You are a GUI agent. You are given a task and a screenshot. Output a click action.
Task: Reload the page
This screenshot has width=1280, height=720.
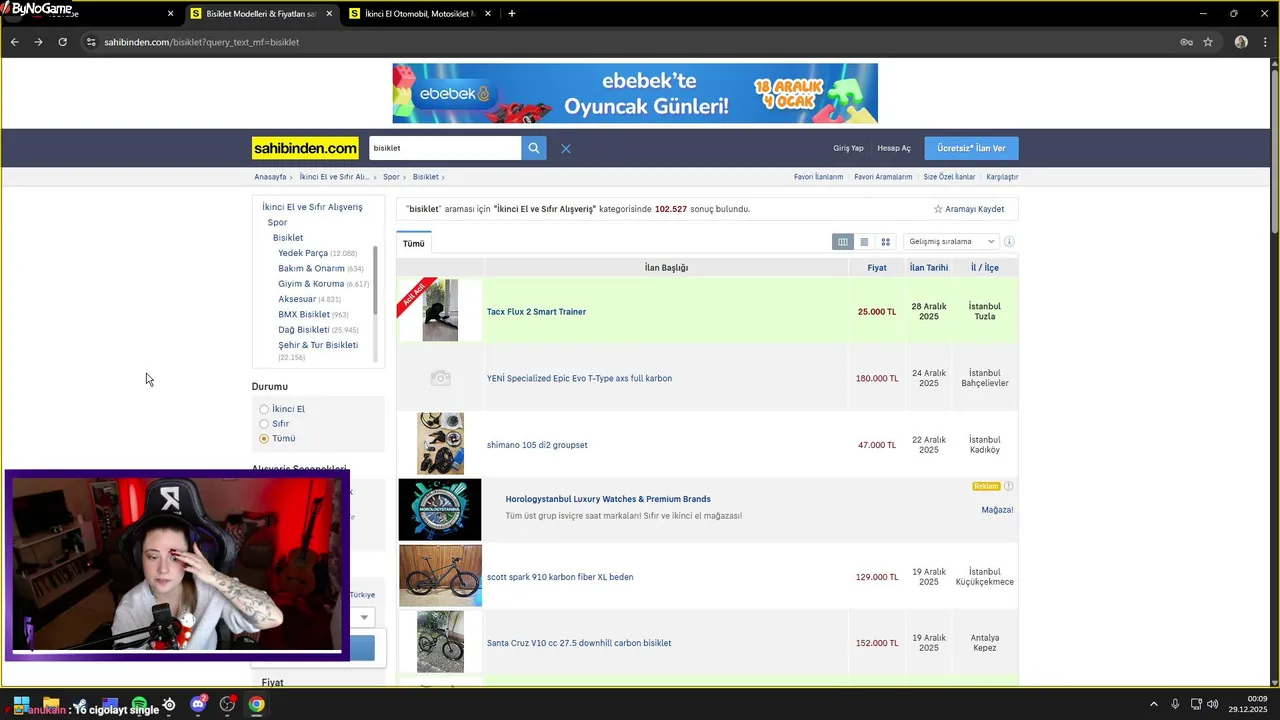(x=62, y=42)
